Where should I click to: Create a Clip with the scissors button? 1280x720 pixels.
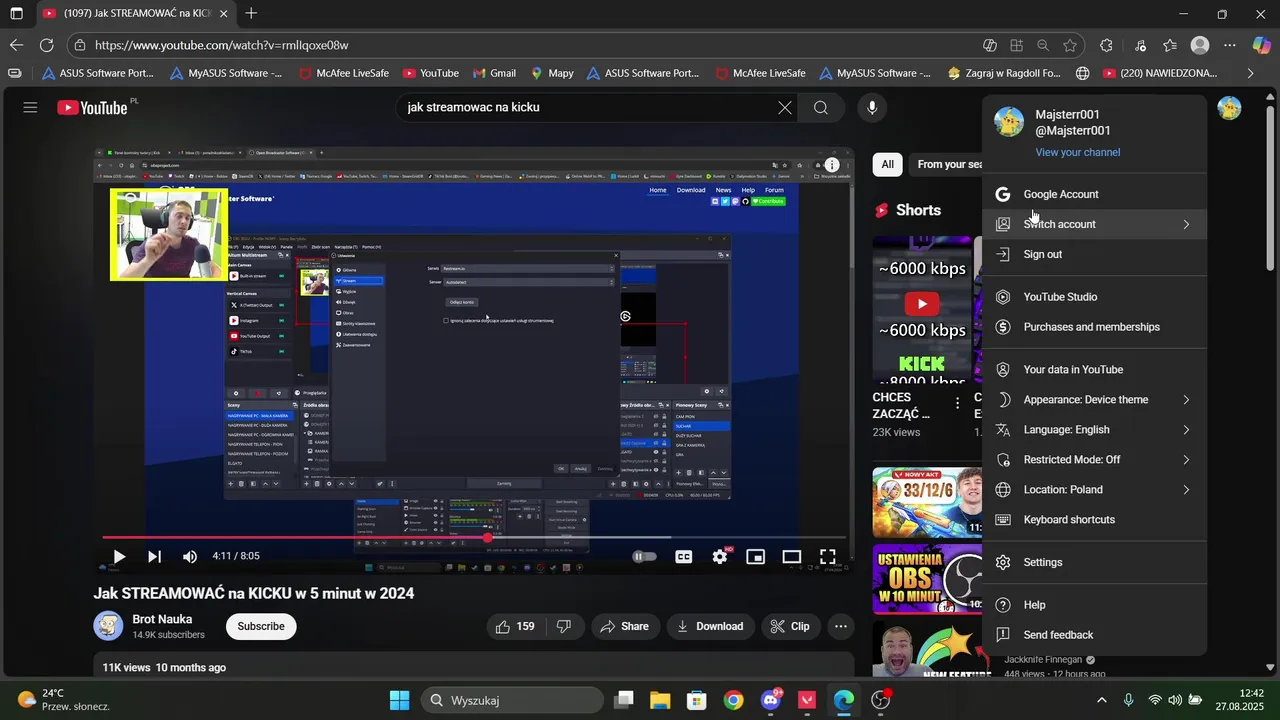coord(790,626)
